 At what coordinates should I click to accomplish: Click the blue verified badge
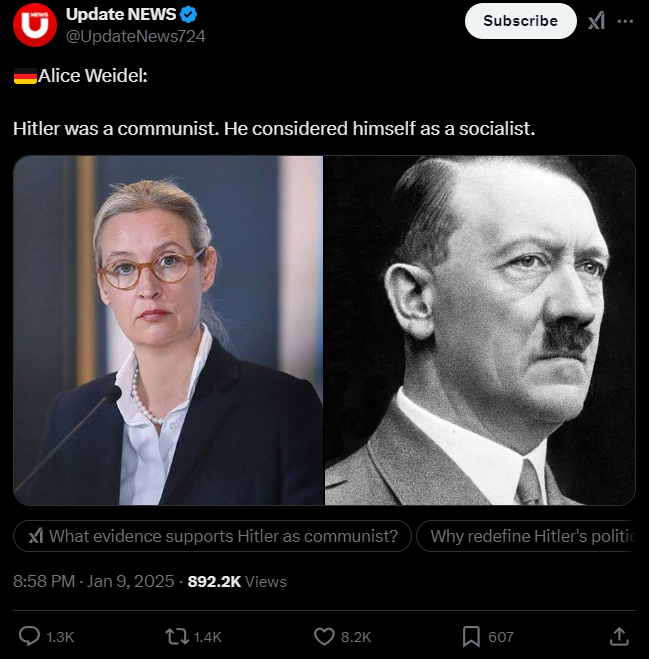pyautogui.click(x=188, y=15)
